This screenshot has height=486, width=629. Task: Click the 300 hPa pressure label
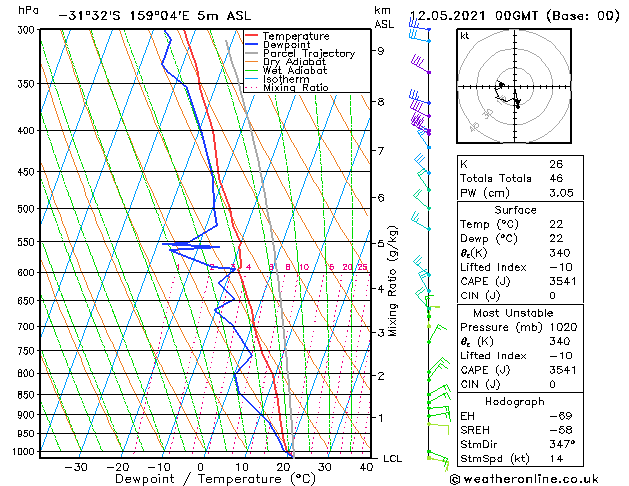[x=28, y=30]
